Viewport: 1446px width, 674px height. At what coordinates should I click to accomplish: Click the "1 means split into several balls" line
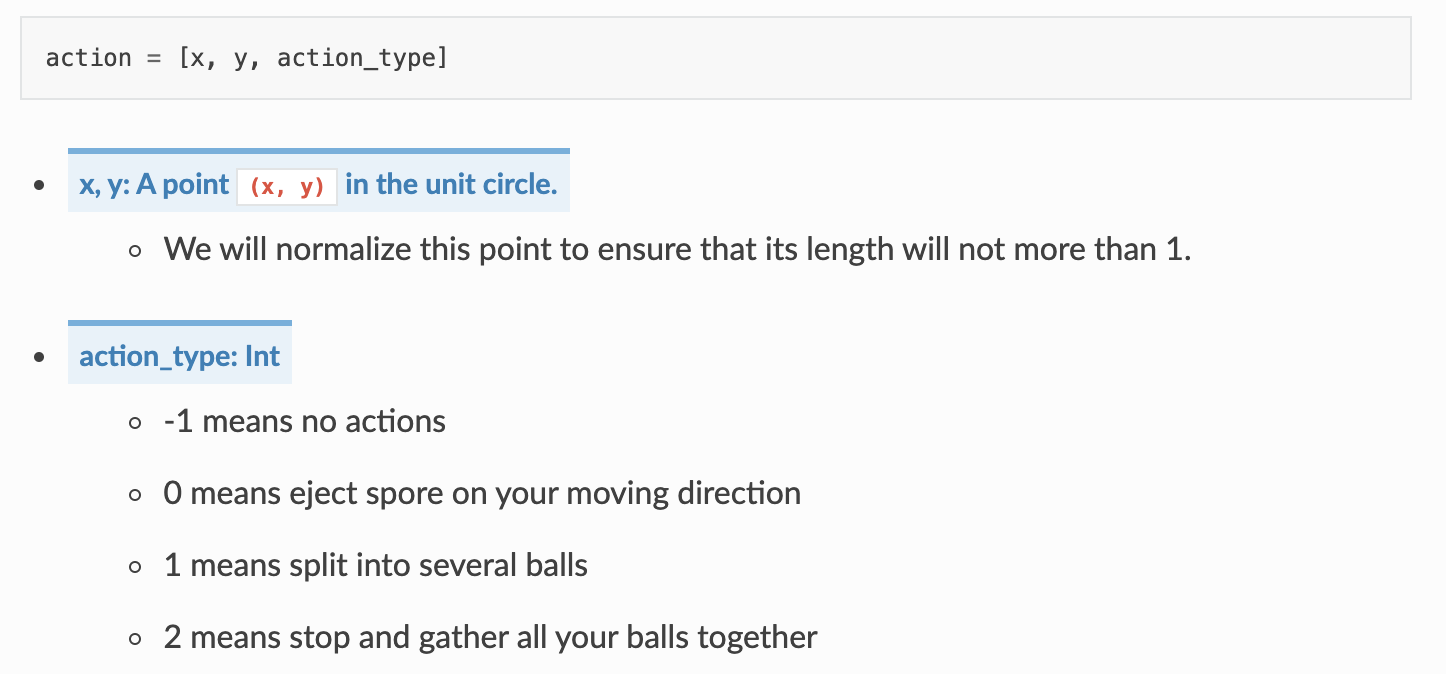click(x=376, y=565)
